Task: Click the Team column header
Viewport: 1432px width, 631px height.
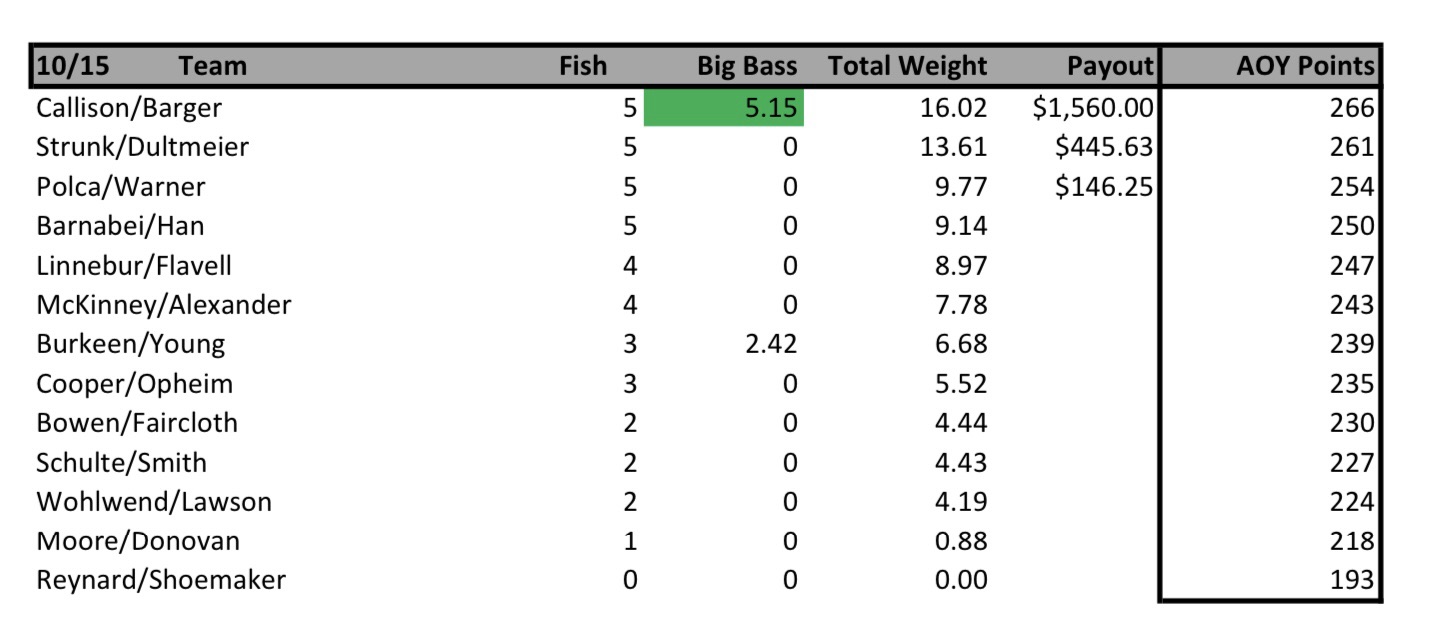Action: tap(212, 67)
